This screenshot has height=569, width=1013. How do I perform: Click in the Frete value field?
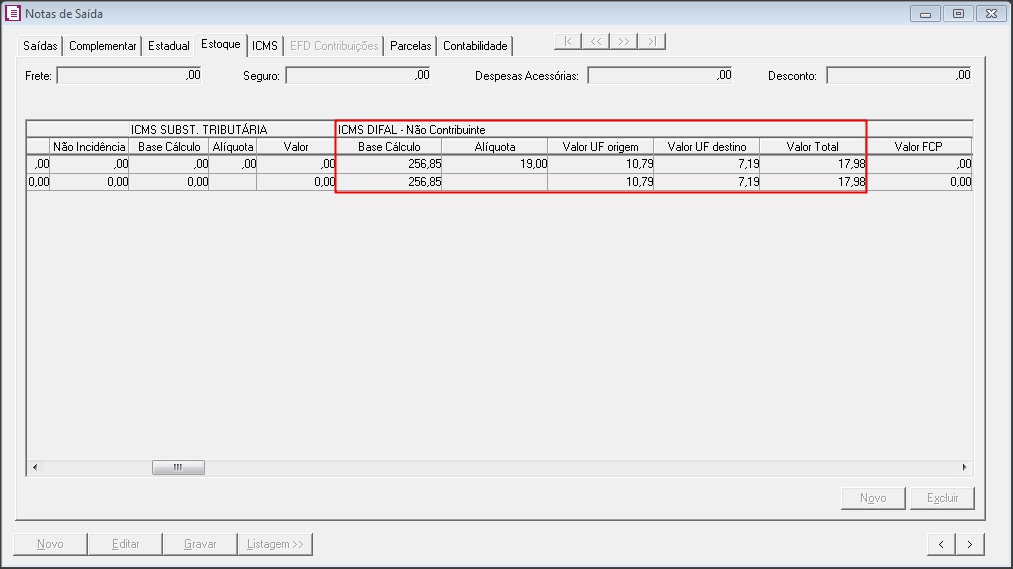pyautogui.click(x=130, y=75)
